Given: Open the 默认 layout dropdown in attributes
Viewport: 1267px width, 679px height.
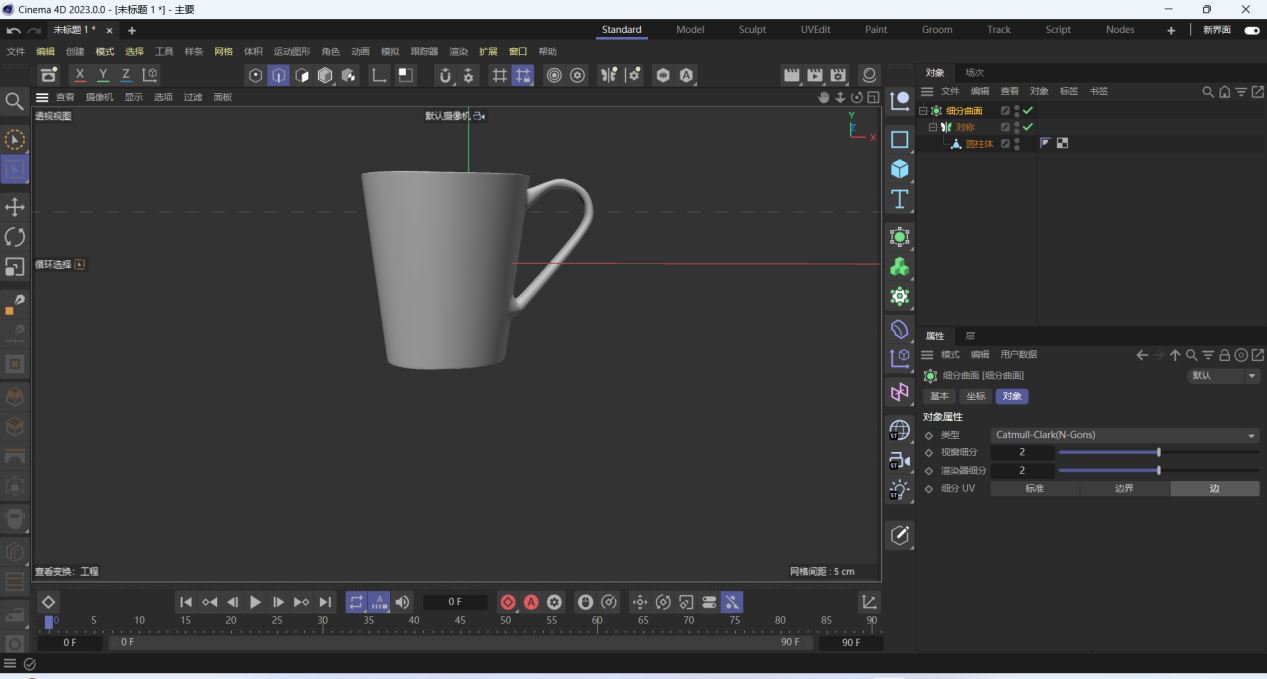Looking at the screenshot, I should 1223,376.
